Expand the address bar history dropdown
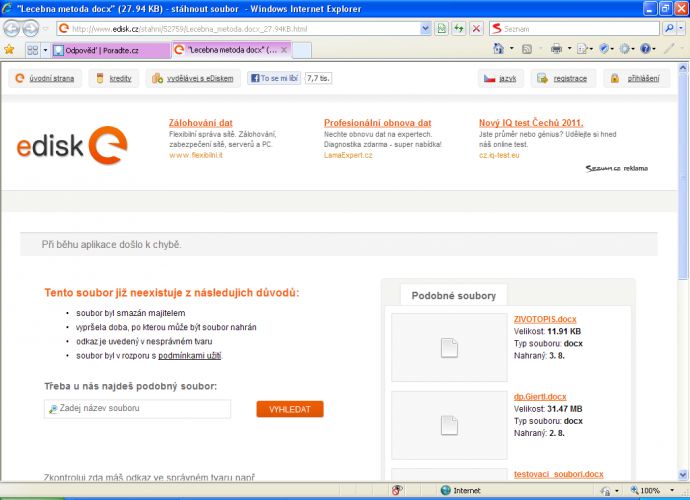Screen dimensions: 690x500 pos(426,29)
